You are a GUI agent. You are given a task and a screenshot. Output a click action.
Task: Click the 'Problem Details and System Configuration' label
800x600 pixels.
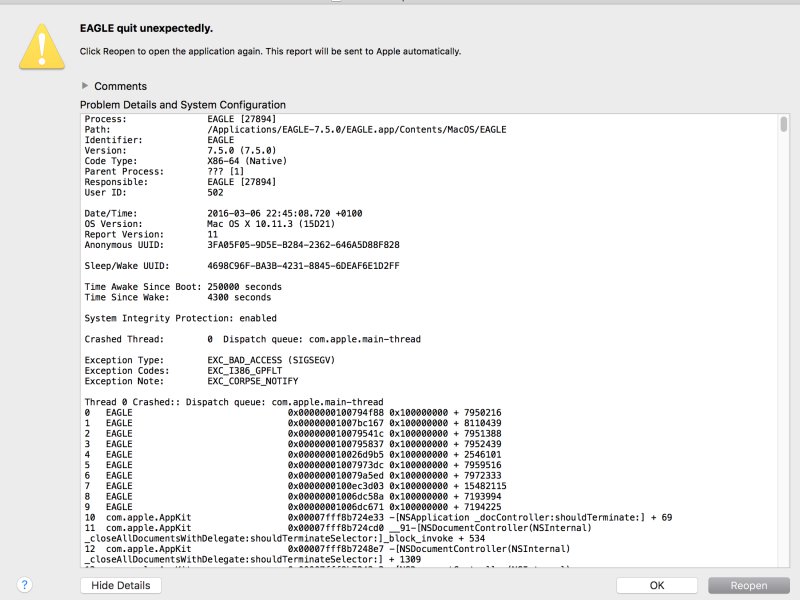click(x=183, y=105)
